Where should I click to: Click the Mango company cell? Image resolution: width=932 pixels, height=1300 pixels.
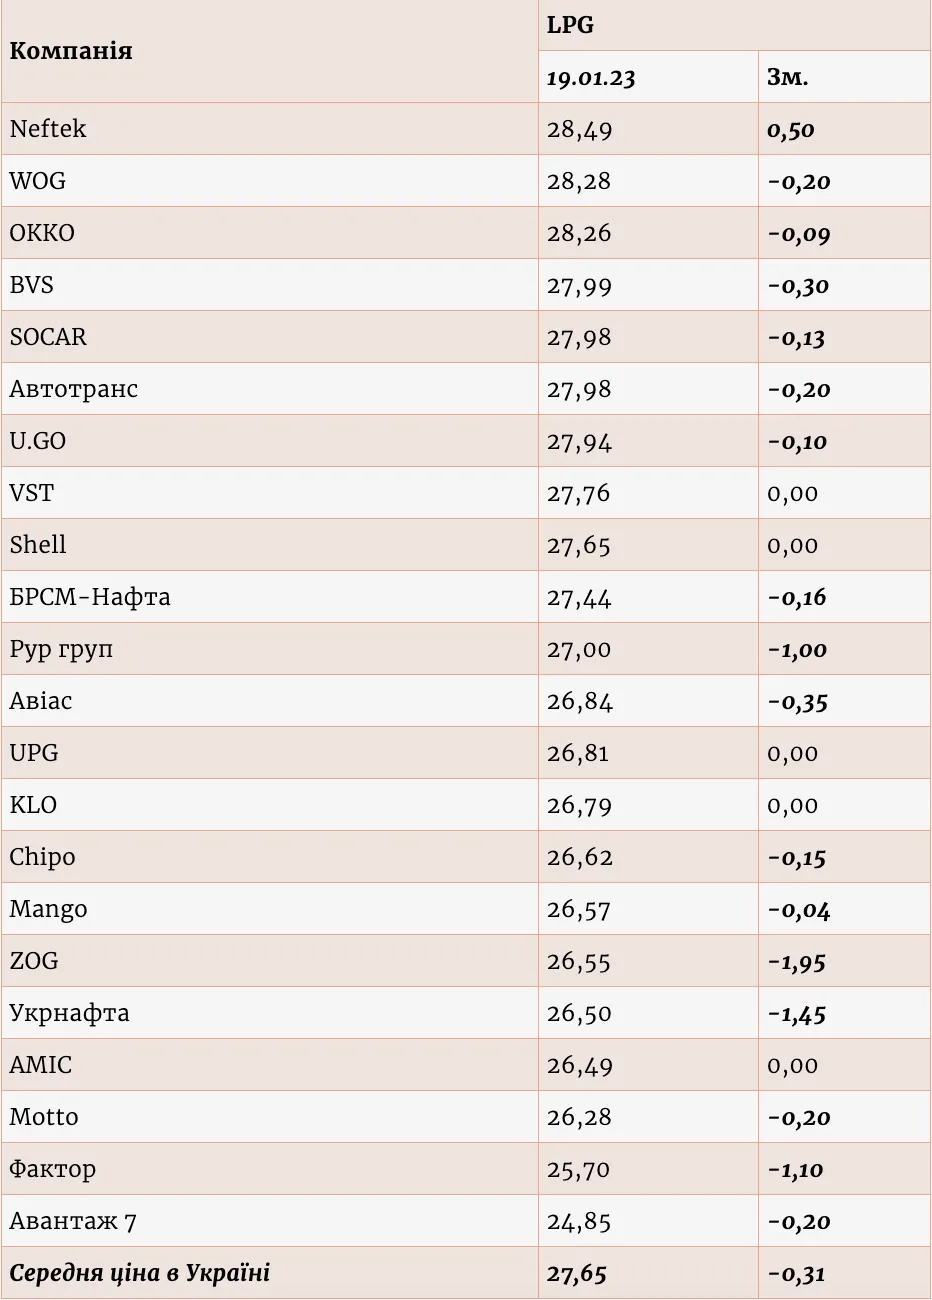(x=48, y=909)
